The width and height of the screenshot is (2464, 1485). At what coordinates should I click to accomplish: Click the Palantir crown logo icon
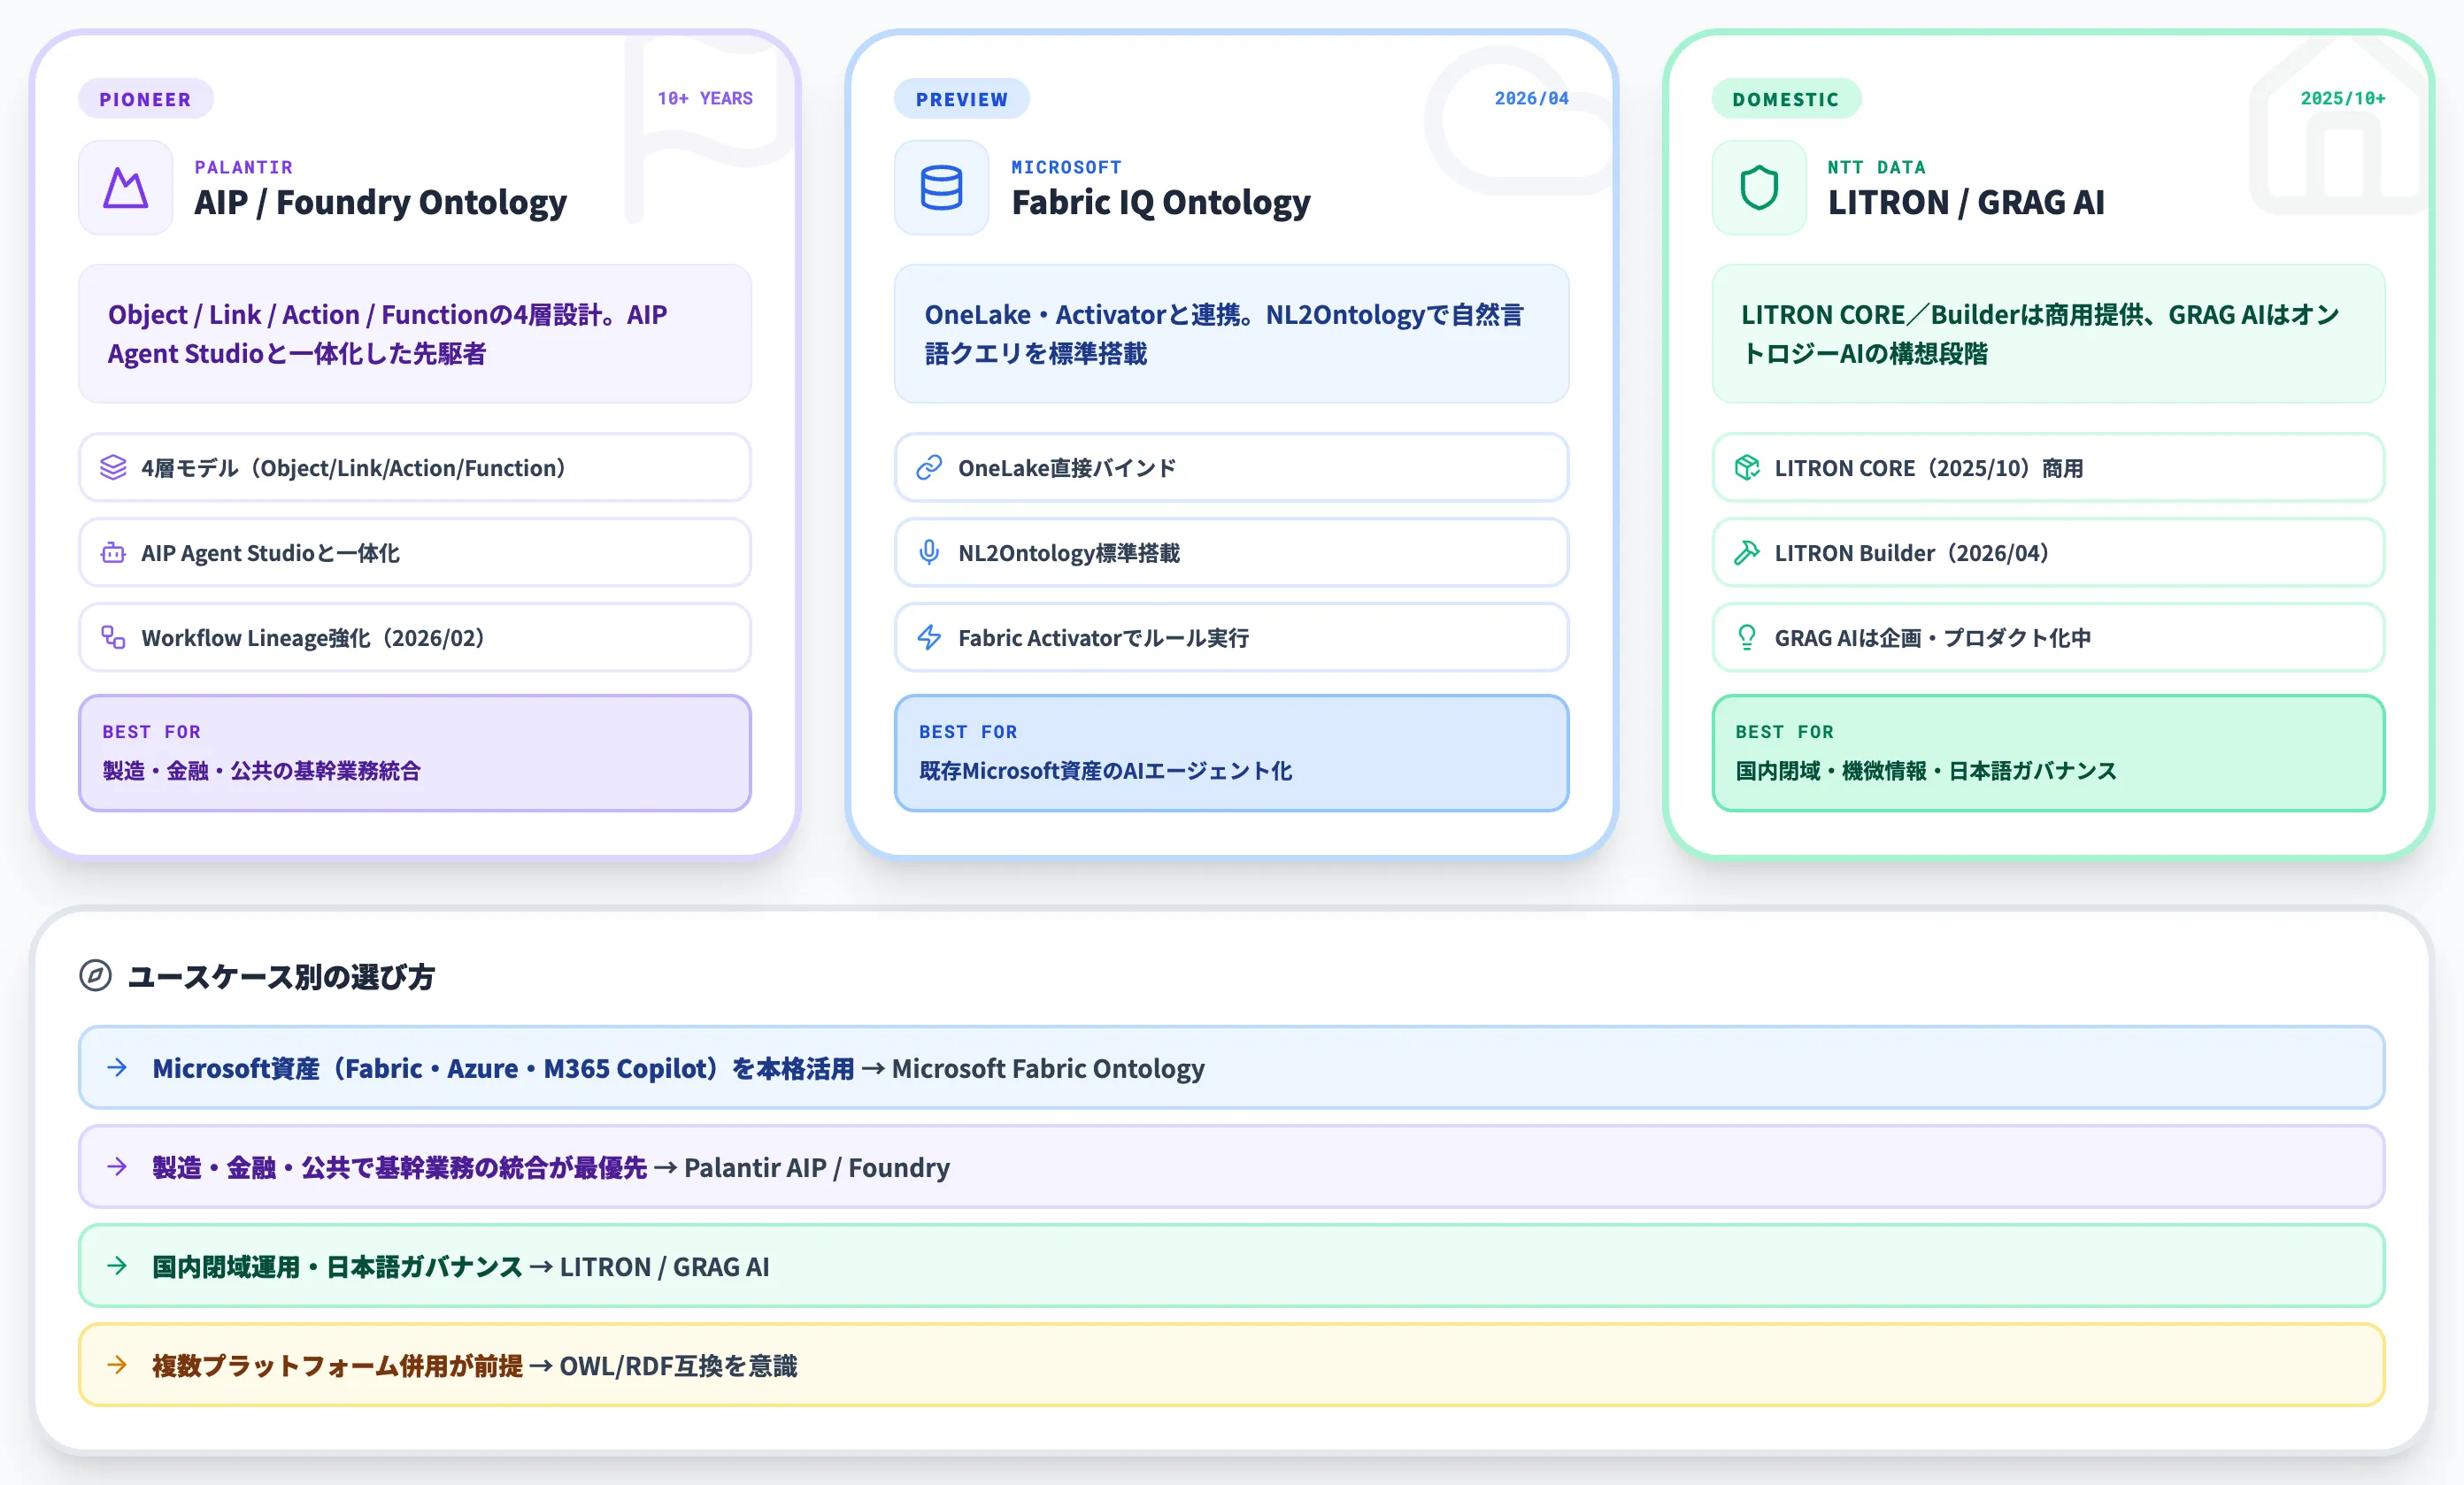point(126,188)
